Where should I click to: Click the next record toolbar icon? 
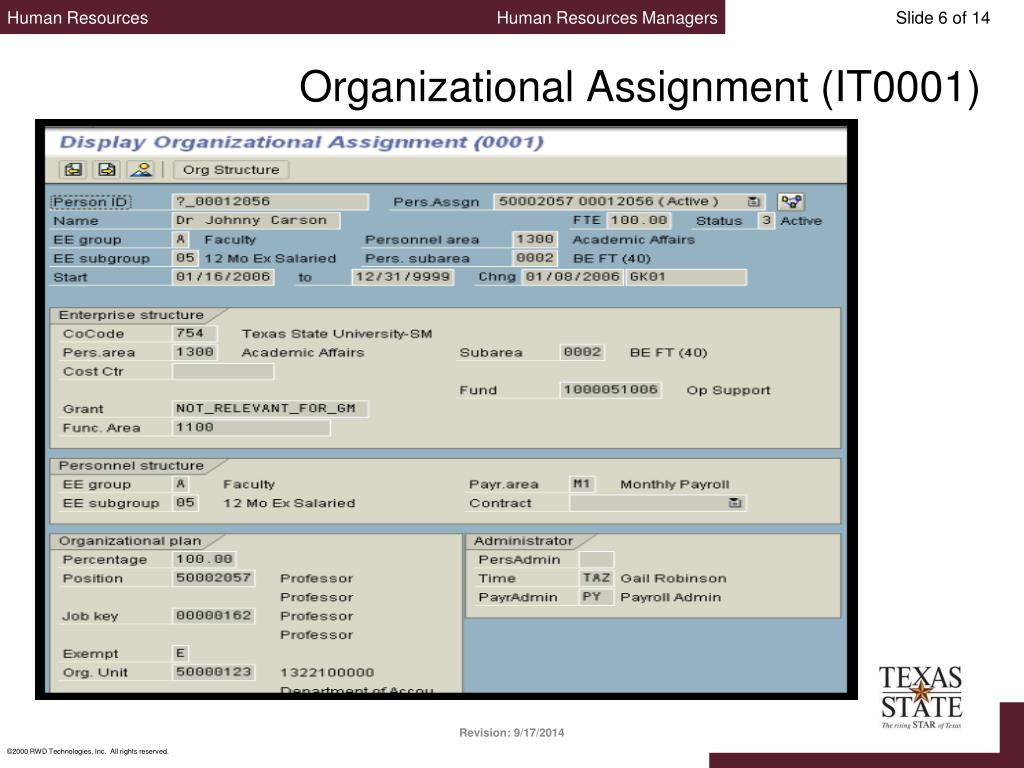[x=106, y=170]
